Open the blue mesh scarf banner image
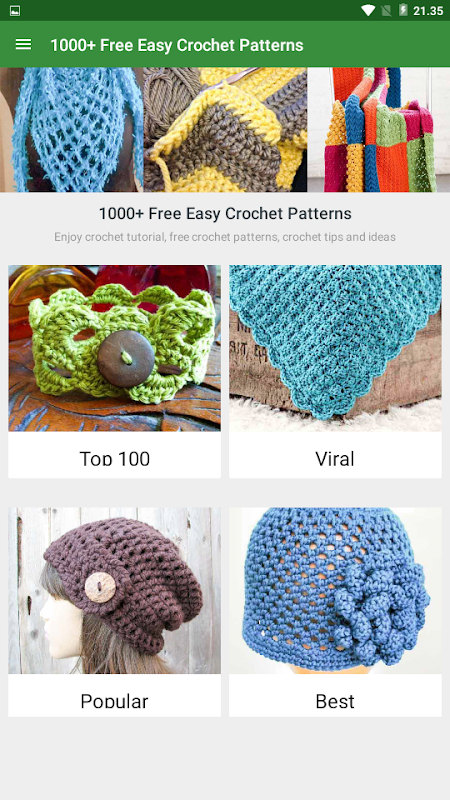 coord(71,130)
